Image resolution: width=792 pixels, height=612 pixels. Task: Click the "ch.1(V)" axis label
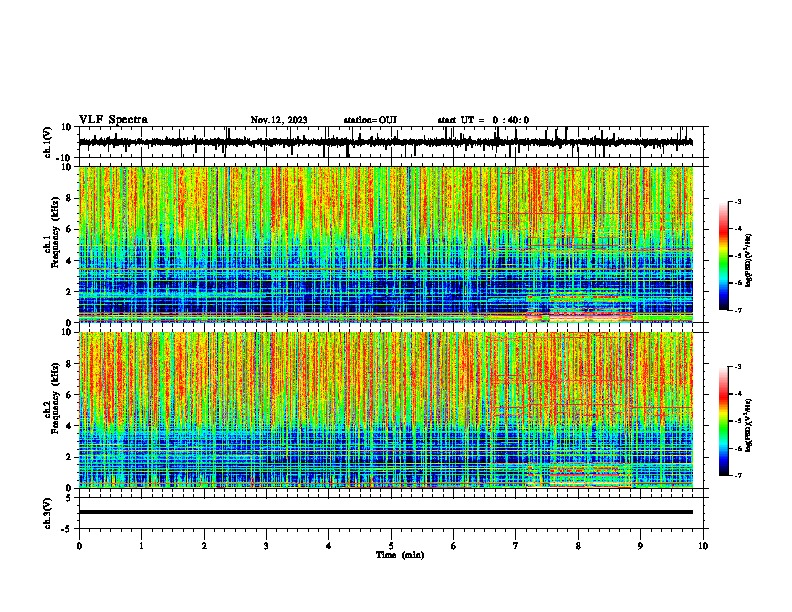point(48,142)
